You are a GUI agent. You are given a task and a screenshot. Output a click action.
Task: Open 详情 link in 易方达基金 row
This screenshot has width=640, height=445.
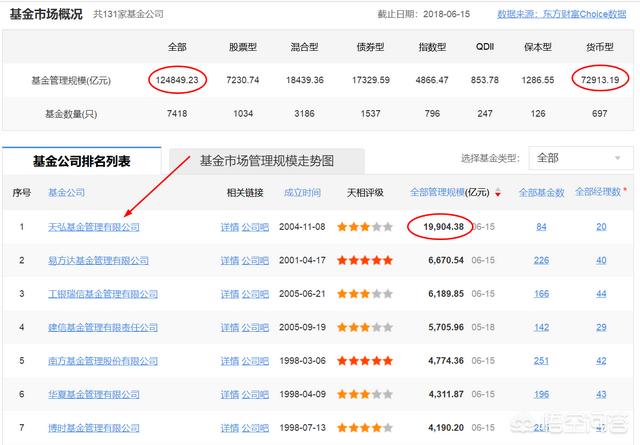pos(230,260)
